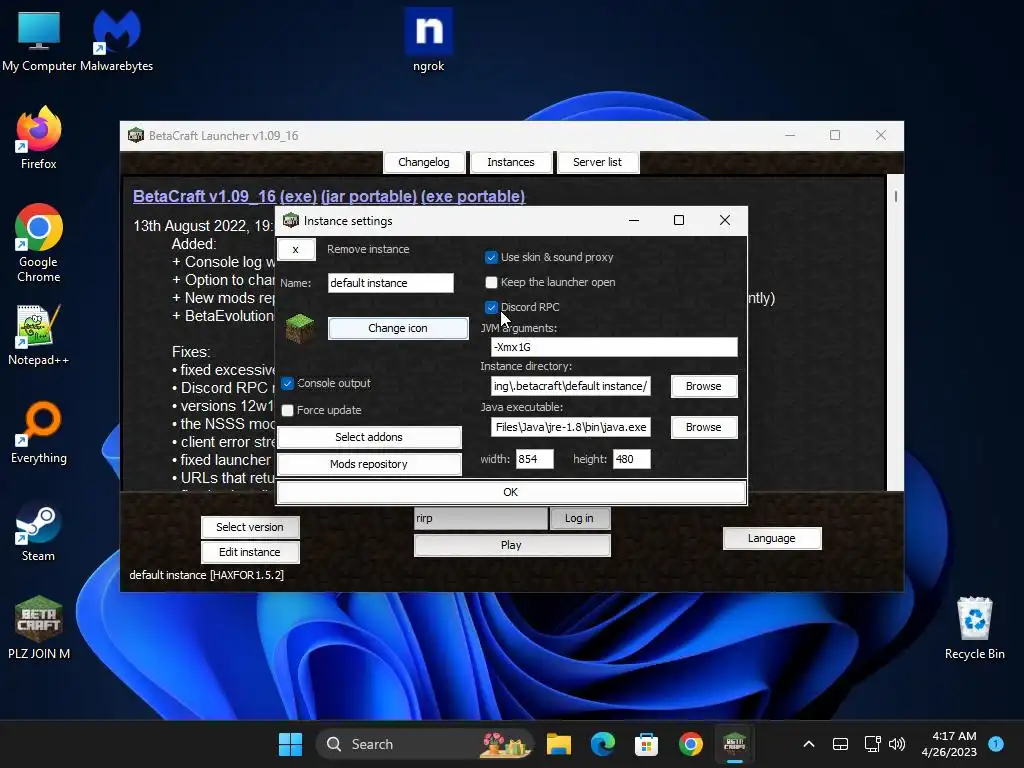1024x768 pixels.
Task: Open Select addons
Action: 369,437
